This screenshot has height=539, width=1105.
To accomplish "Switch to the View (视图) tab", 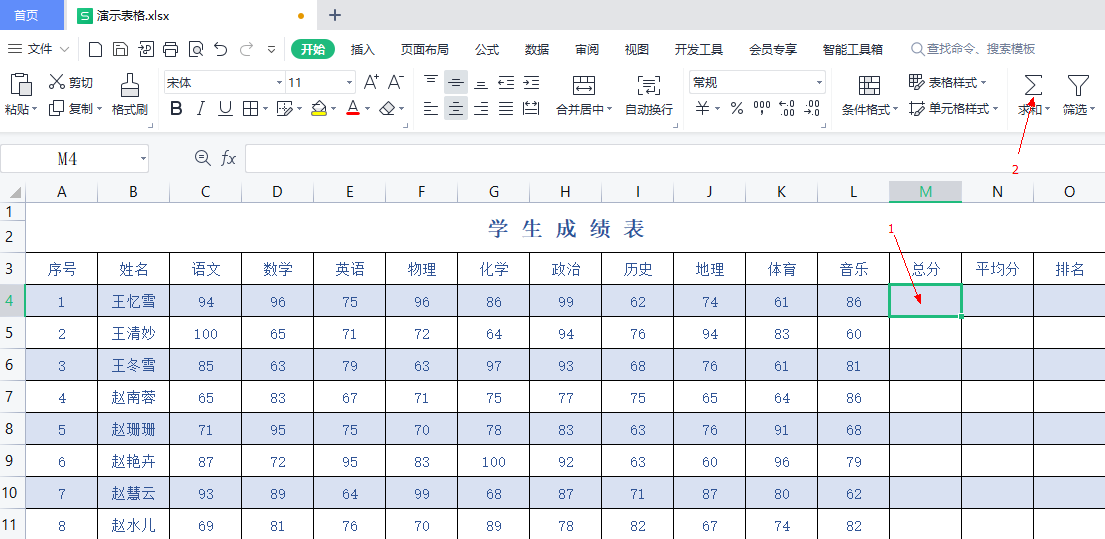I will click(x=637, y=49).
